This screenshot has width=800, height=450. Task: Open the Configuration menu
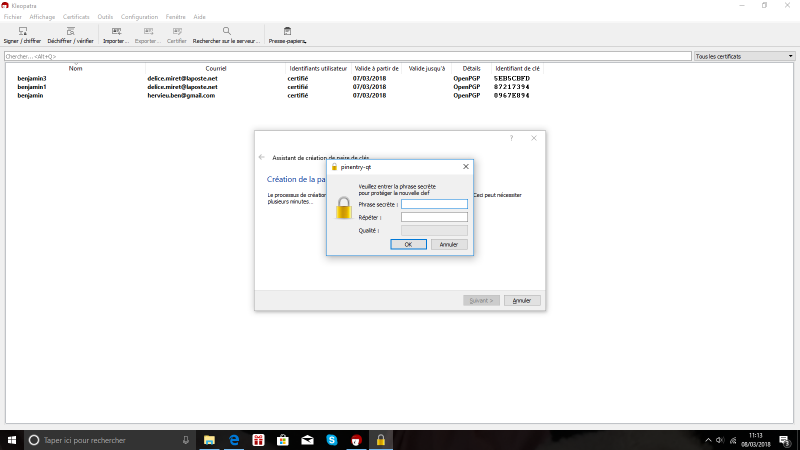pos(139,17)
